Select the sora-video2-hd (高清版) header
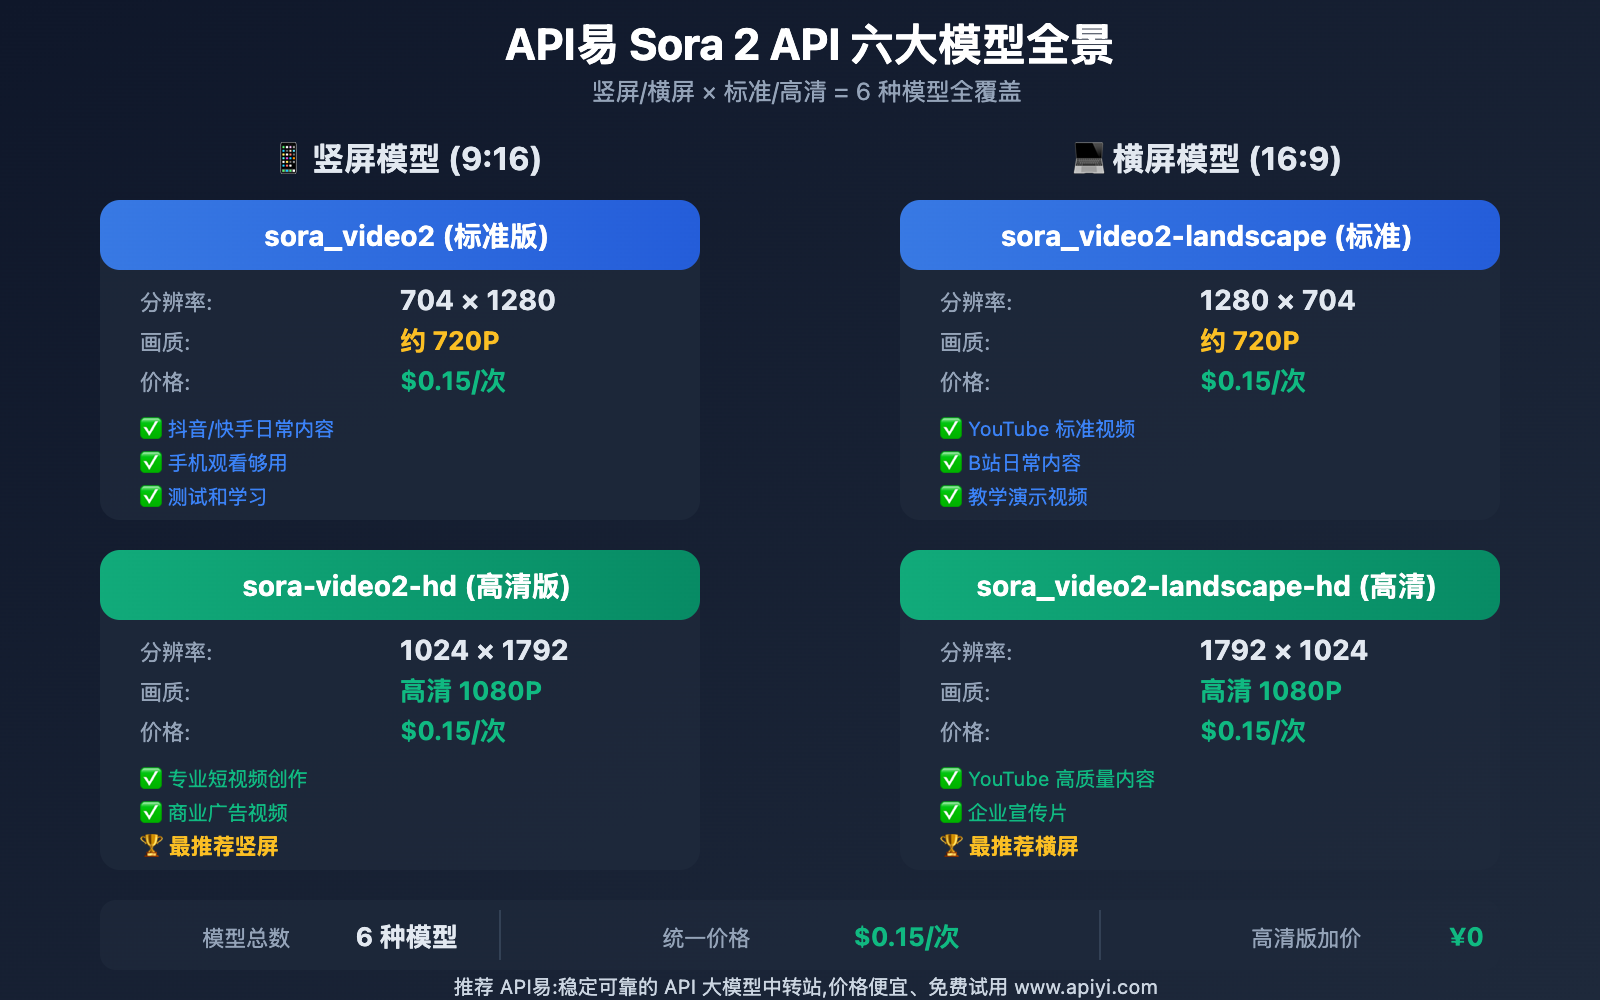The image size is (1600, 1000). 400,586
